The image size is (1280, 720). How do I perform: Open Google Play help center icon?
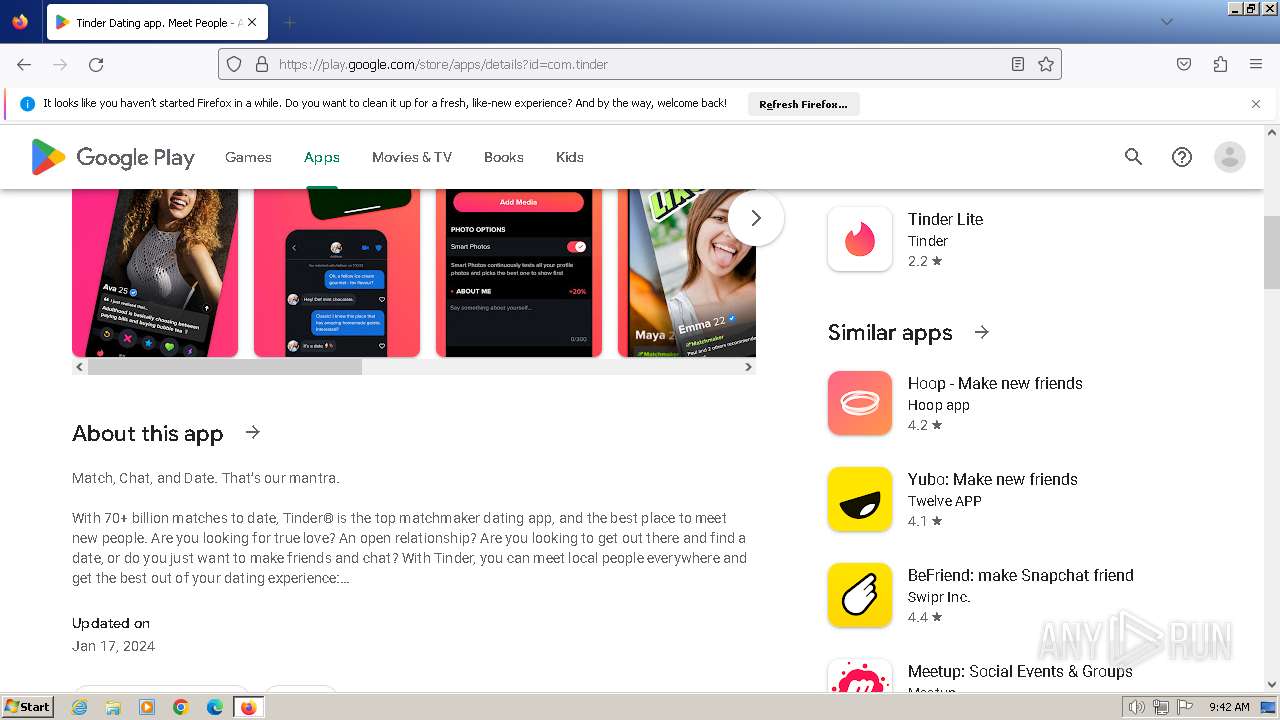1182,157
